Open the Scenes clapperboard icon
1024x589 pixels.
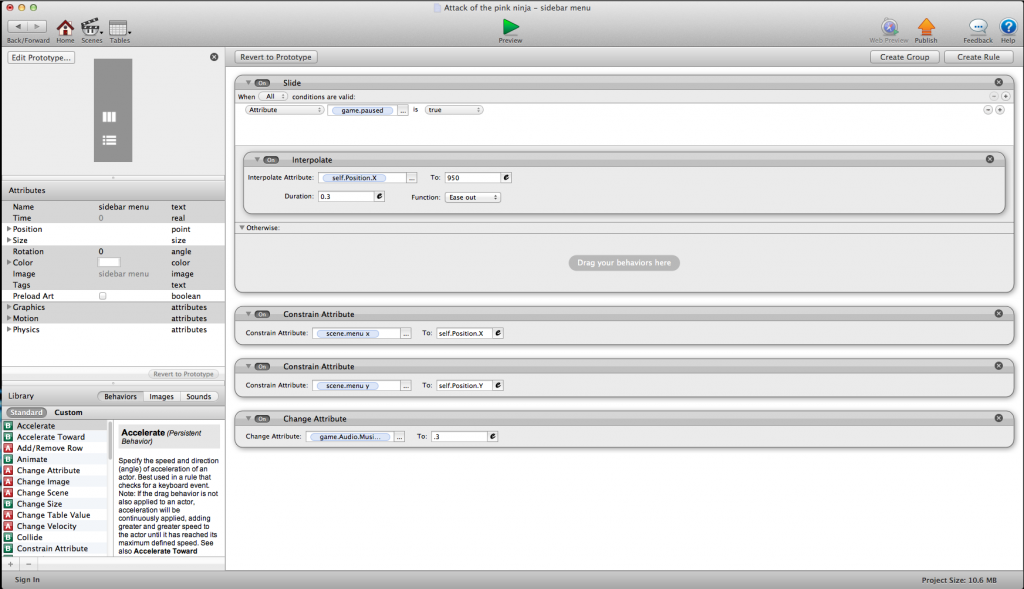click(x=91, y=27)
